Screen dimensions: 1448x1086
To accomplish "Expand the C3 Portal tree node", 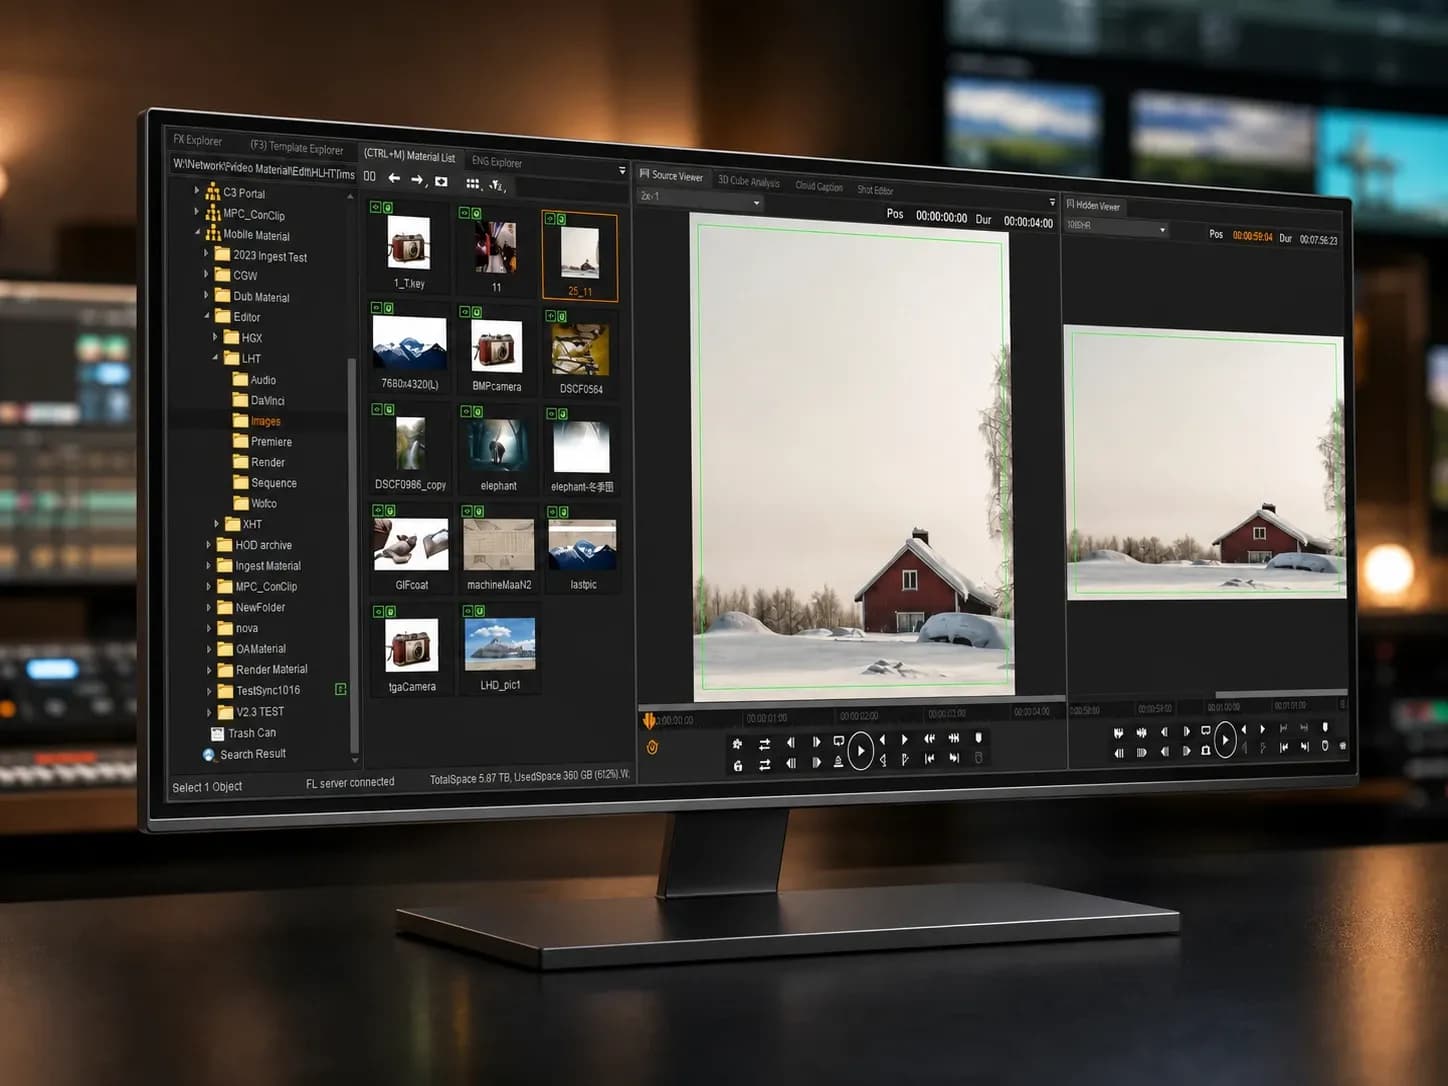I will tap(196, 189).
